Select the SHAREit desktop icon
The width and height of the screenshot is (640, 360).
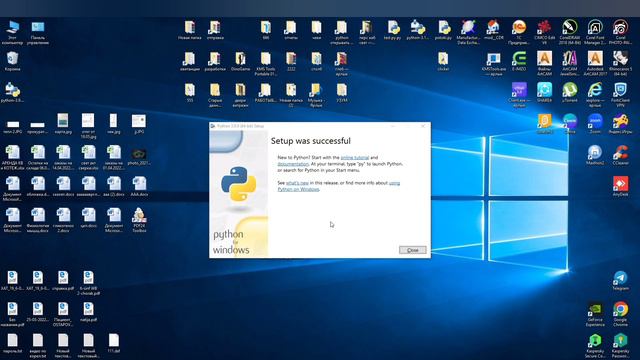544,92
